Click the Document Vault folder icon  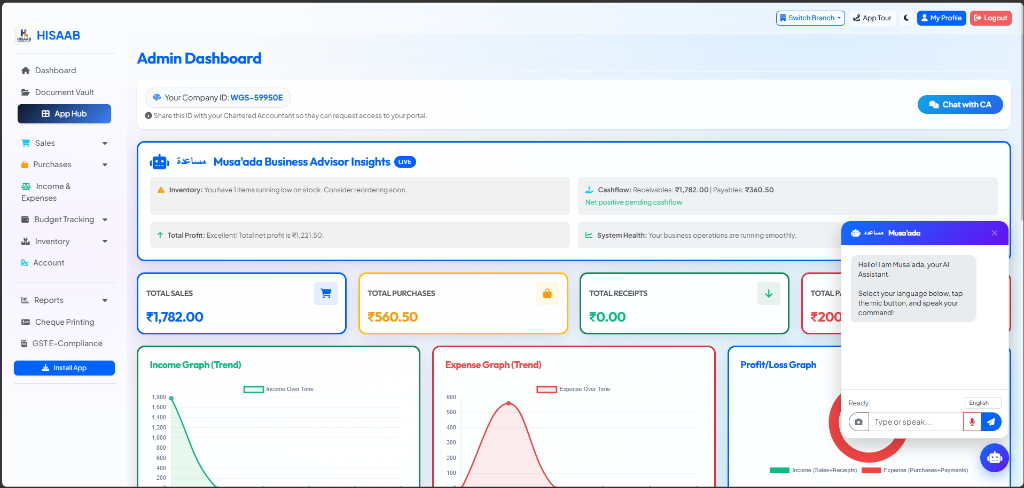25,92
